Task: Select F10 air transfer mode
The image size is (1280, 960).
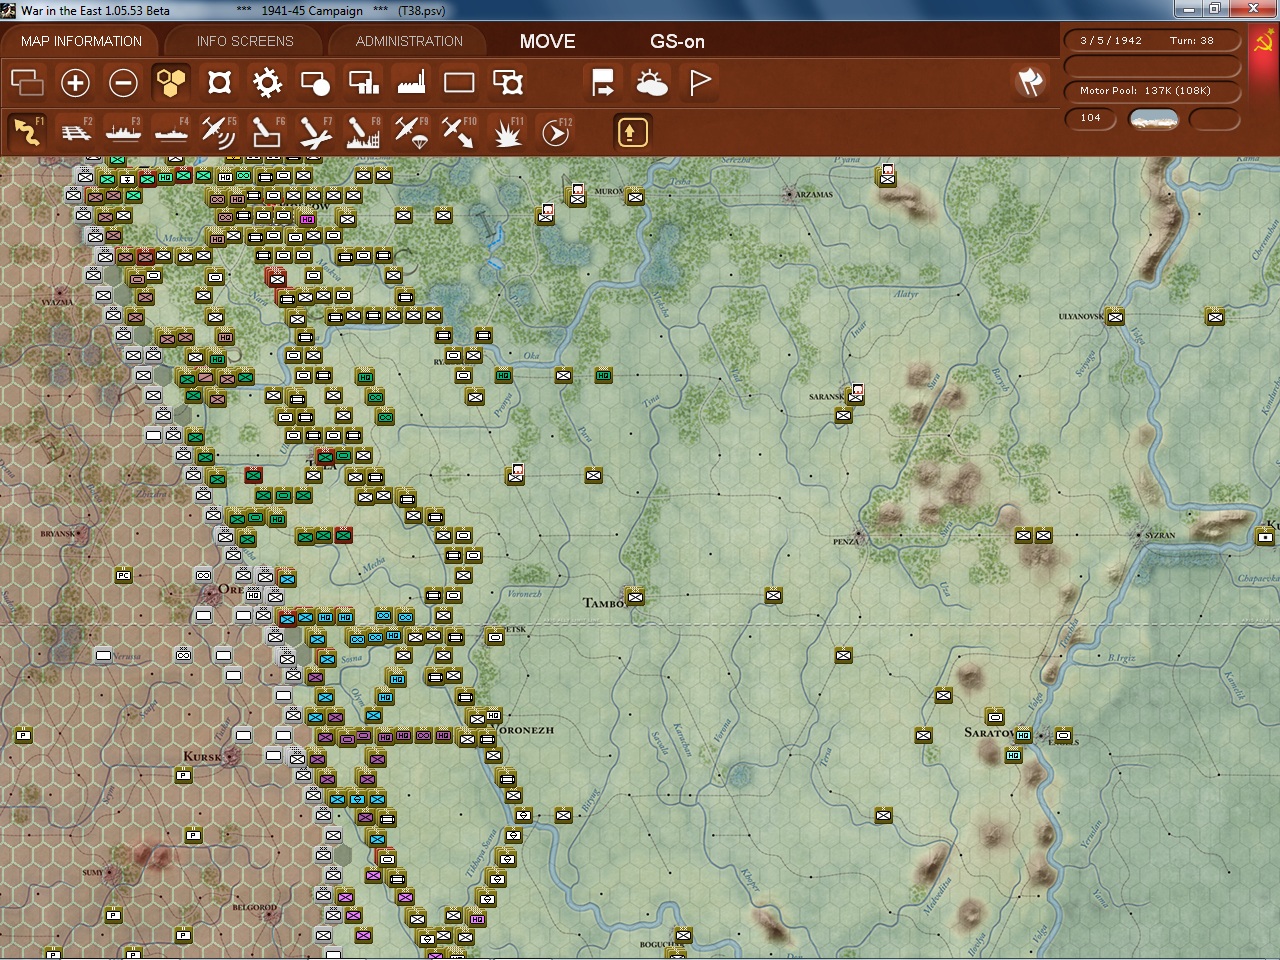Action: pos(459,131)
